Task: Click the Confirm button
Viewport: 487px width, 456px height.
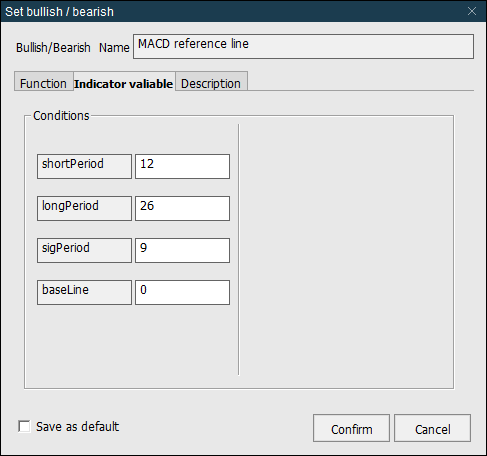Action: [x=351, y=428]
